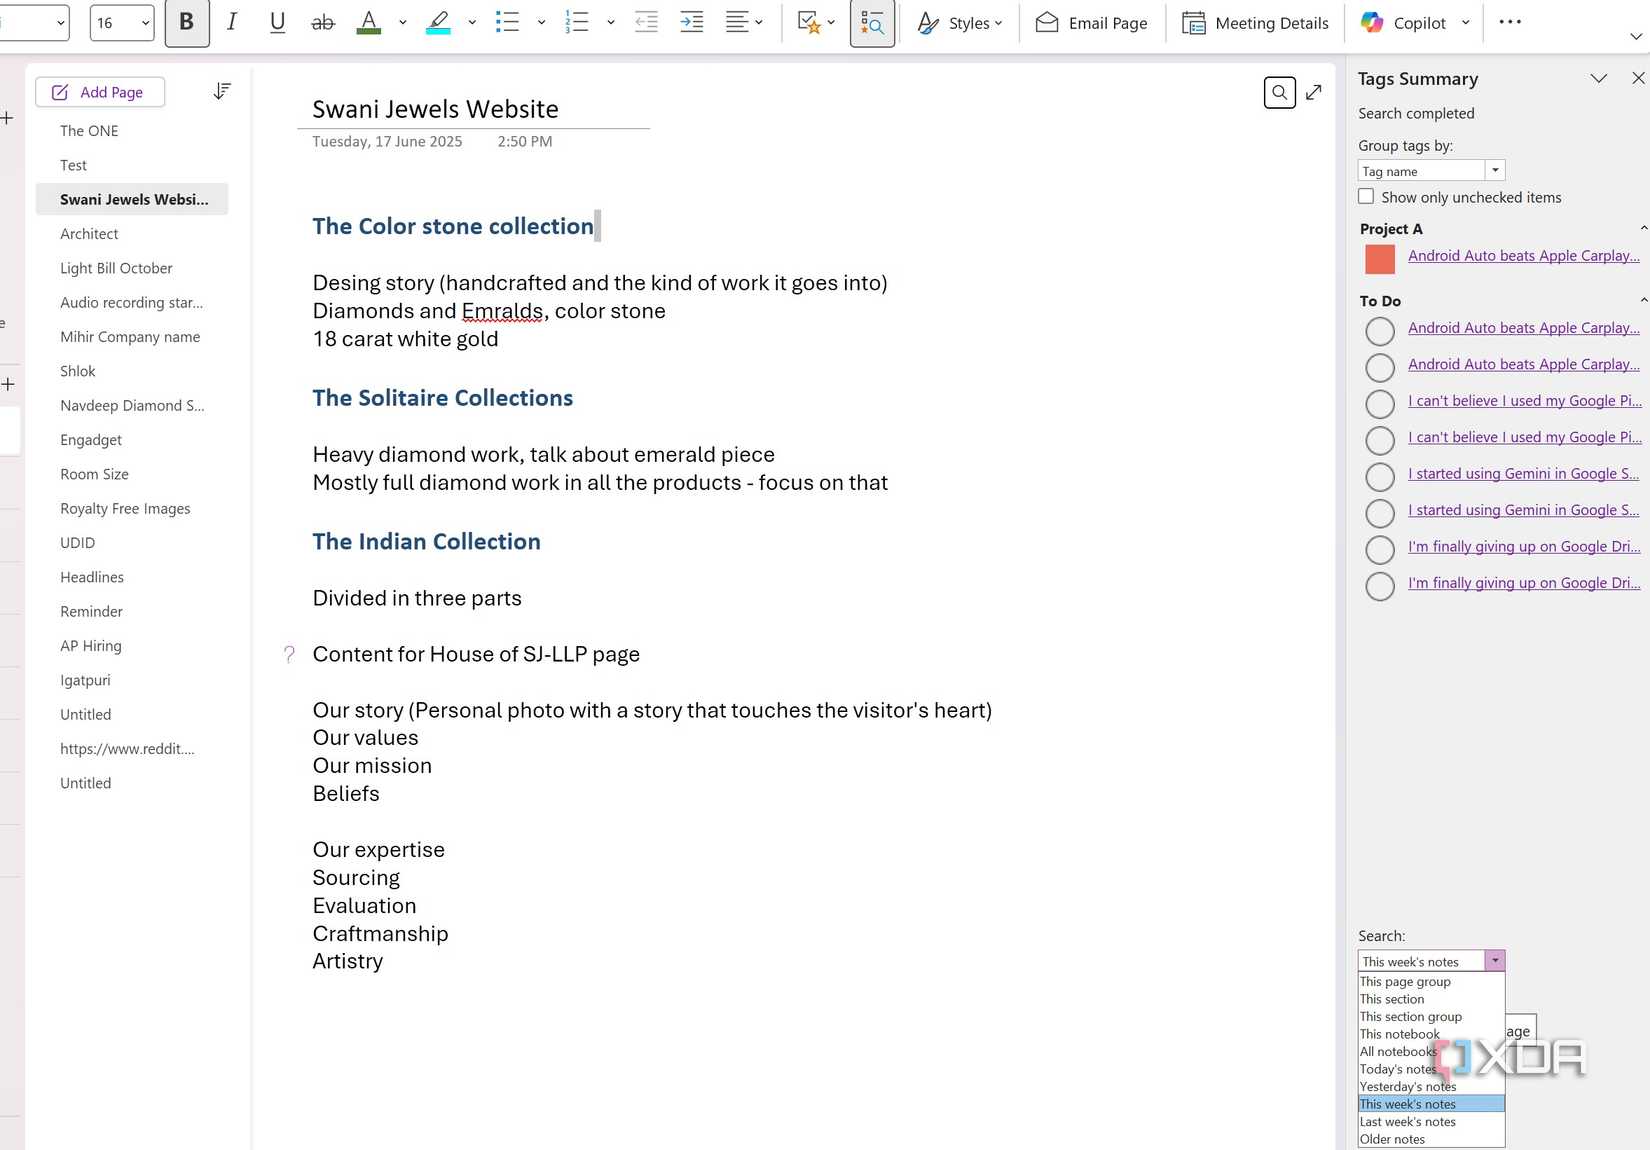Open the Group tags by dropdown
Image resolution: width=1650 pixels, height=1150 pixels.
[1495, 170]
